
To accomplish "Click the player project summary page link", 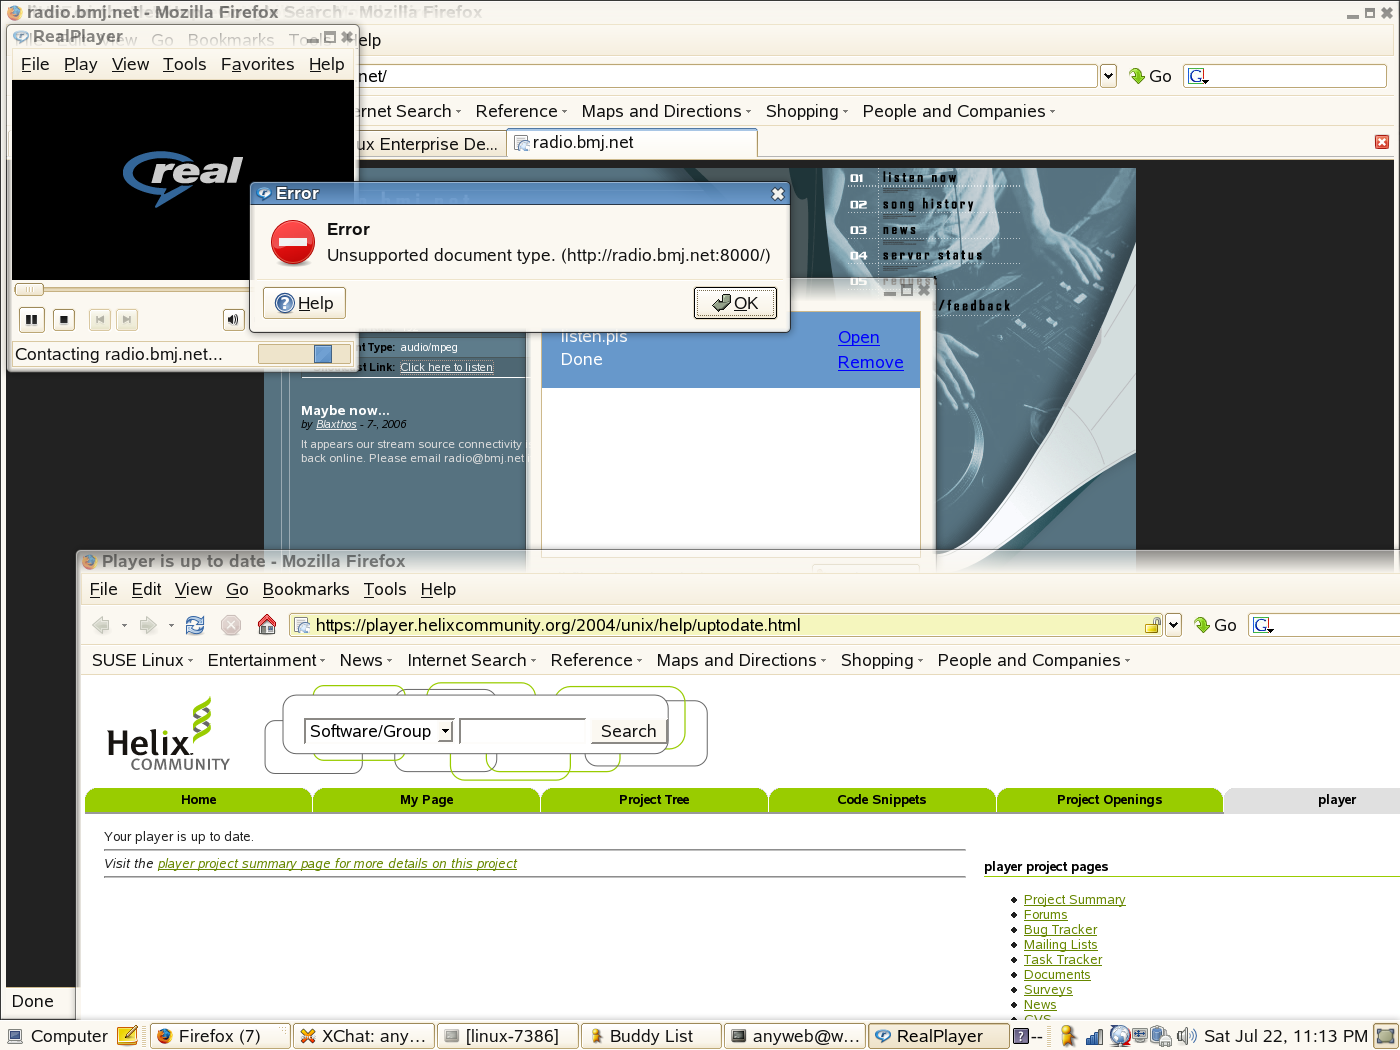I will (337, 864).
